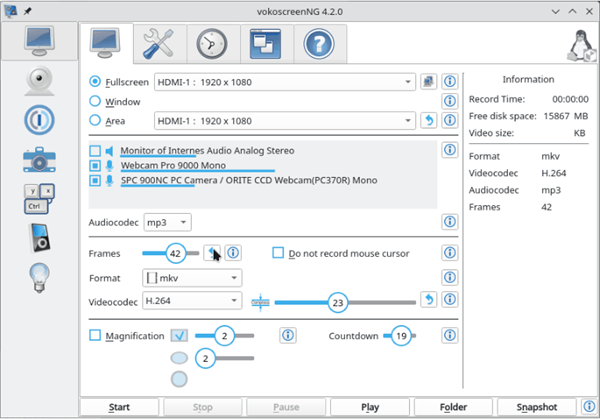The height and width of the screenshot is (419, 600).
Task: Open the clock timer tab
Action: coord(211,43)
